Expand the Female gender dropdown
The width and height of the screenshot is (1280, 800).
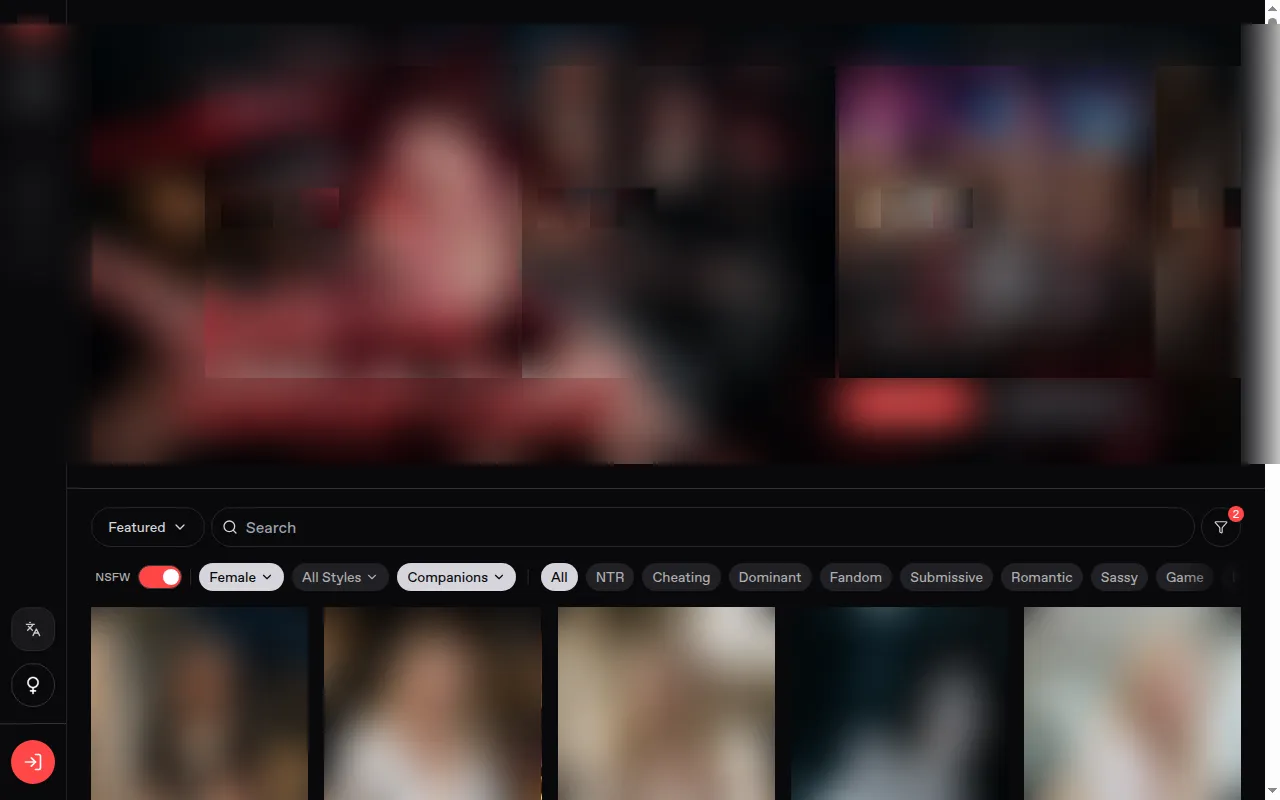(x=241, y=577)
